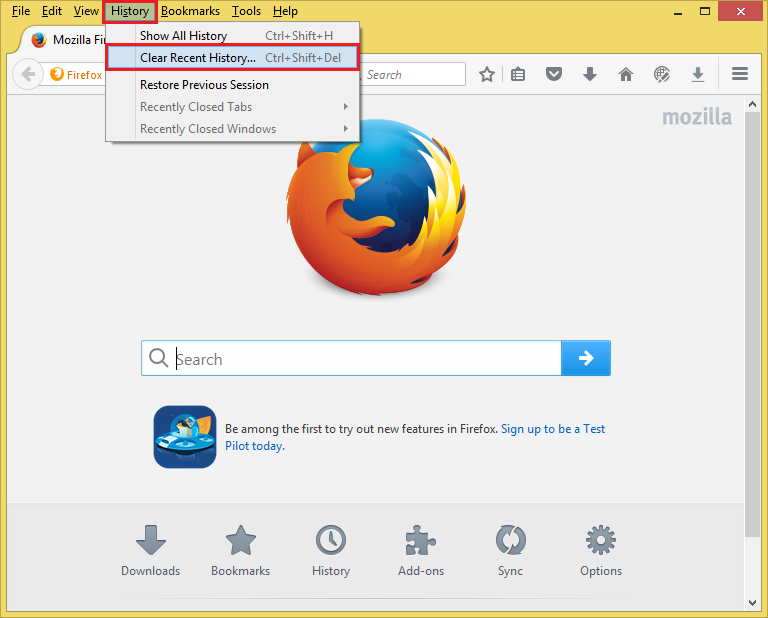Click scrollbar down arrow
Screen dimensions: 768x618
(752, 603)
